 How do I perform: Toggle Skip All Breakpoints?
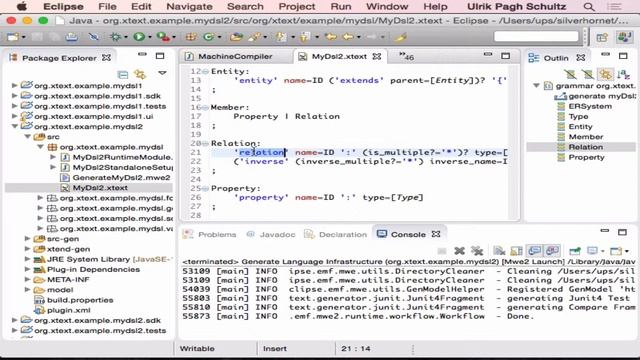click(x=93, y=37)
